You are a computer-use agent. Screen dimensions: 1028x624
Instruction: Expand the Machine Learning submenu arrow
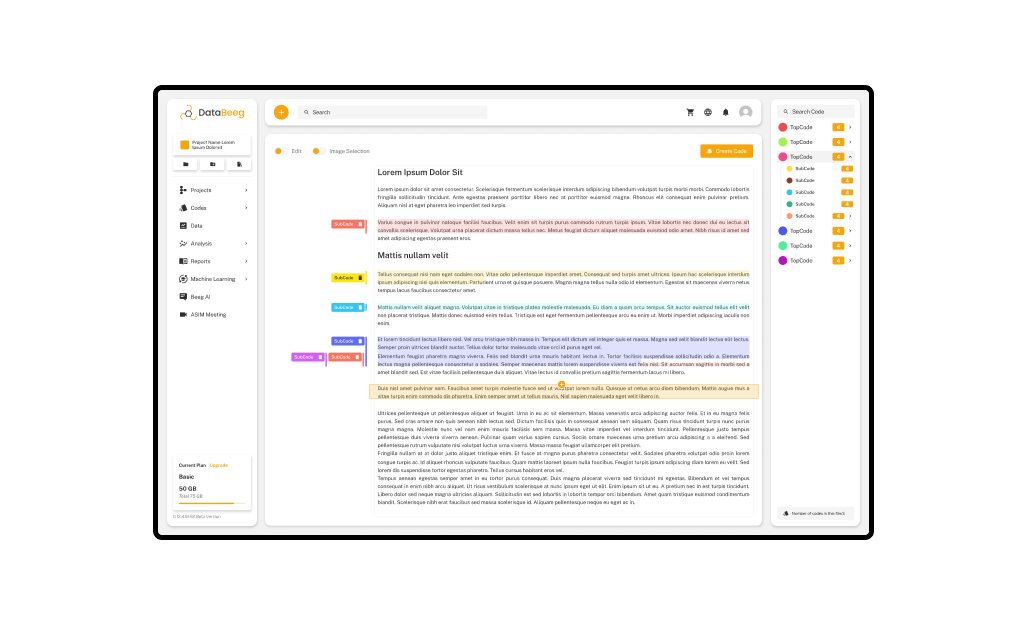point(246,279)
